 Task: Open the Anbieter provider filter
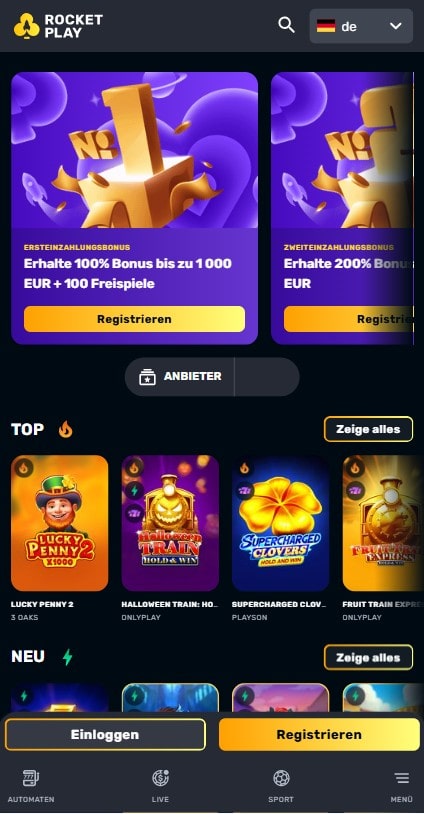coord(180,376)
